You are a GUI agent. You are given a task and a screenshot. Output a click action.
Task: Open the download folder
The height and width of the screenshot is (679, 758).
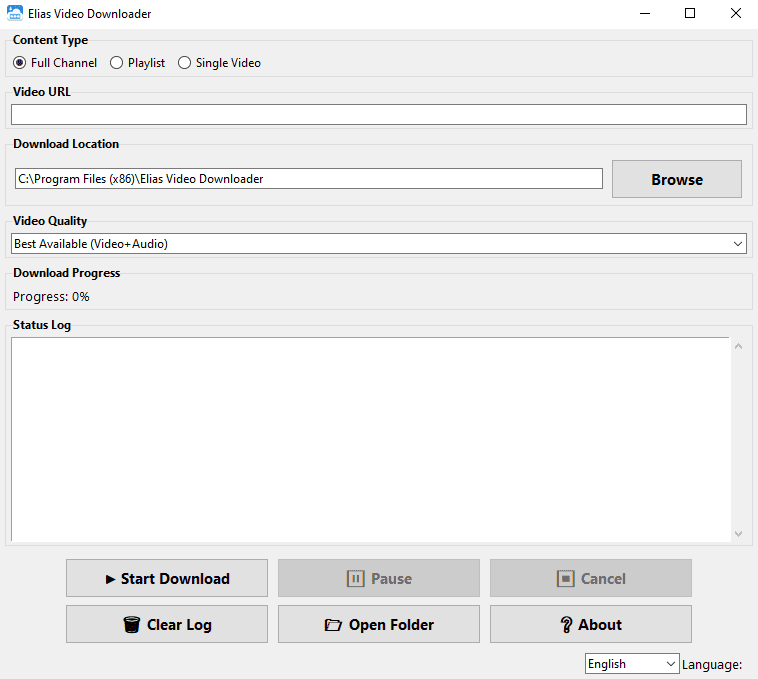tap(379, 624)
